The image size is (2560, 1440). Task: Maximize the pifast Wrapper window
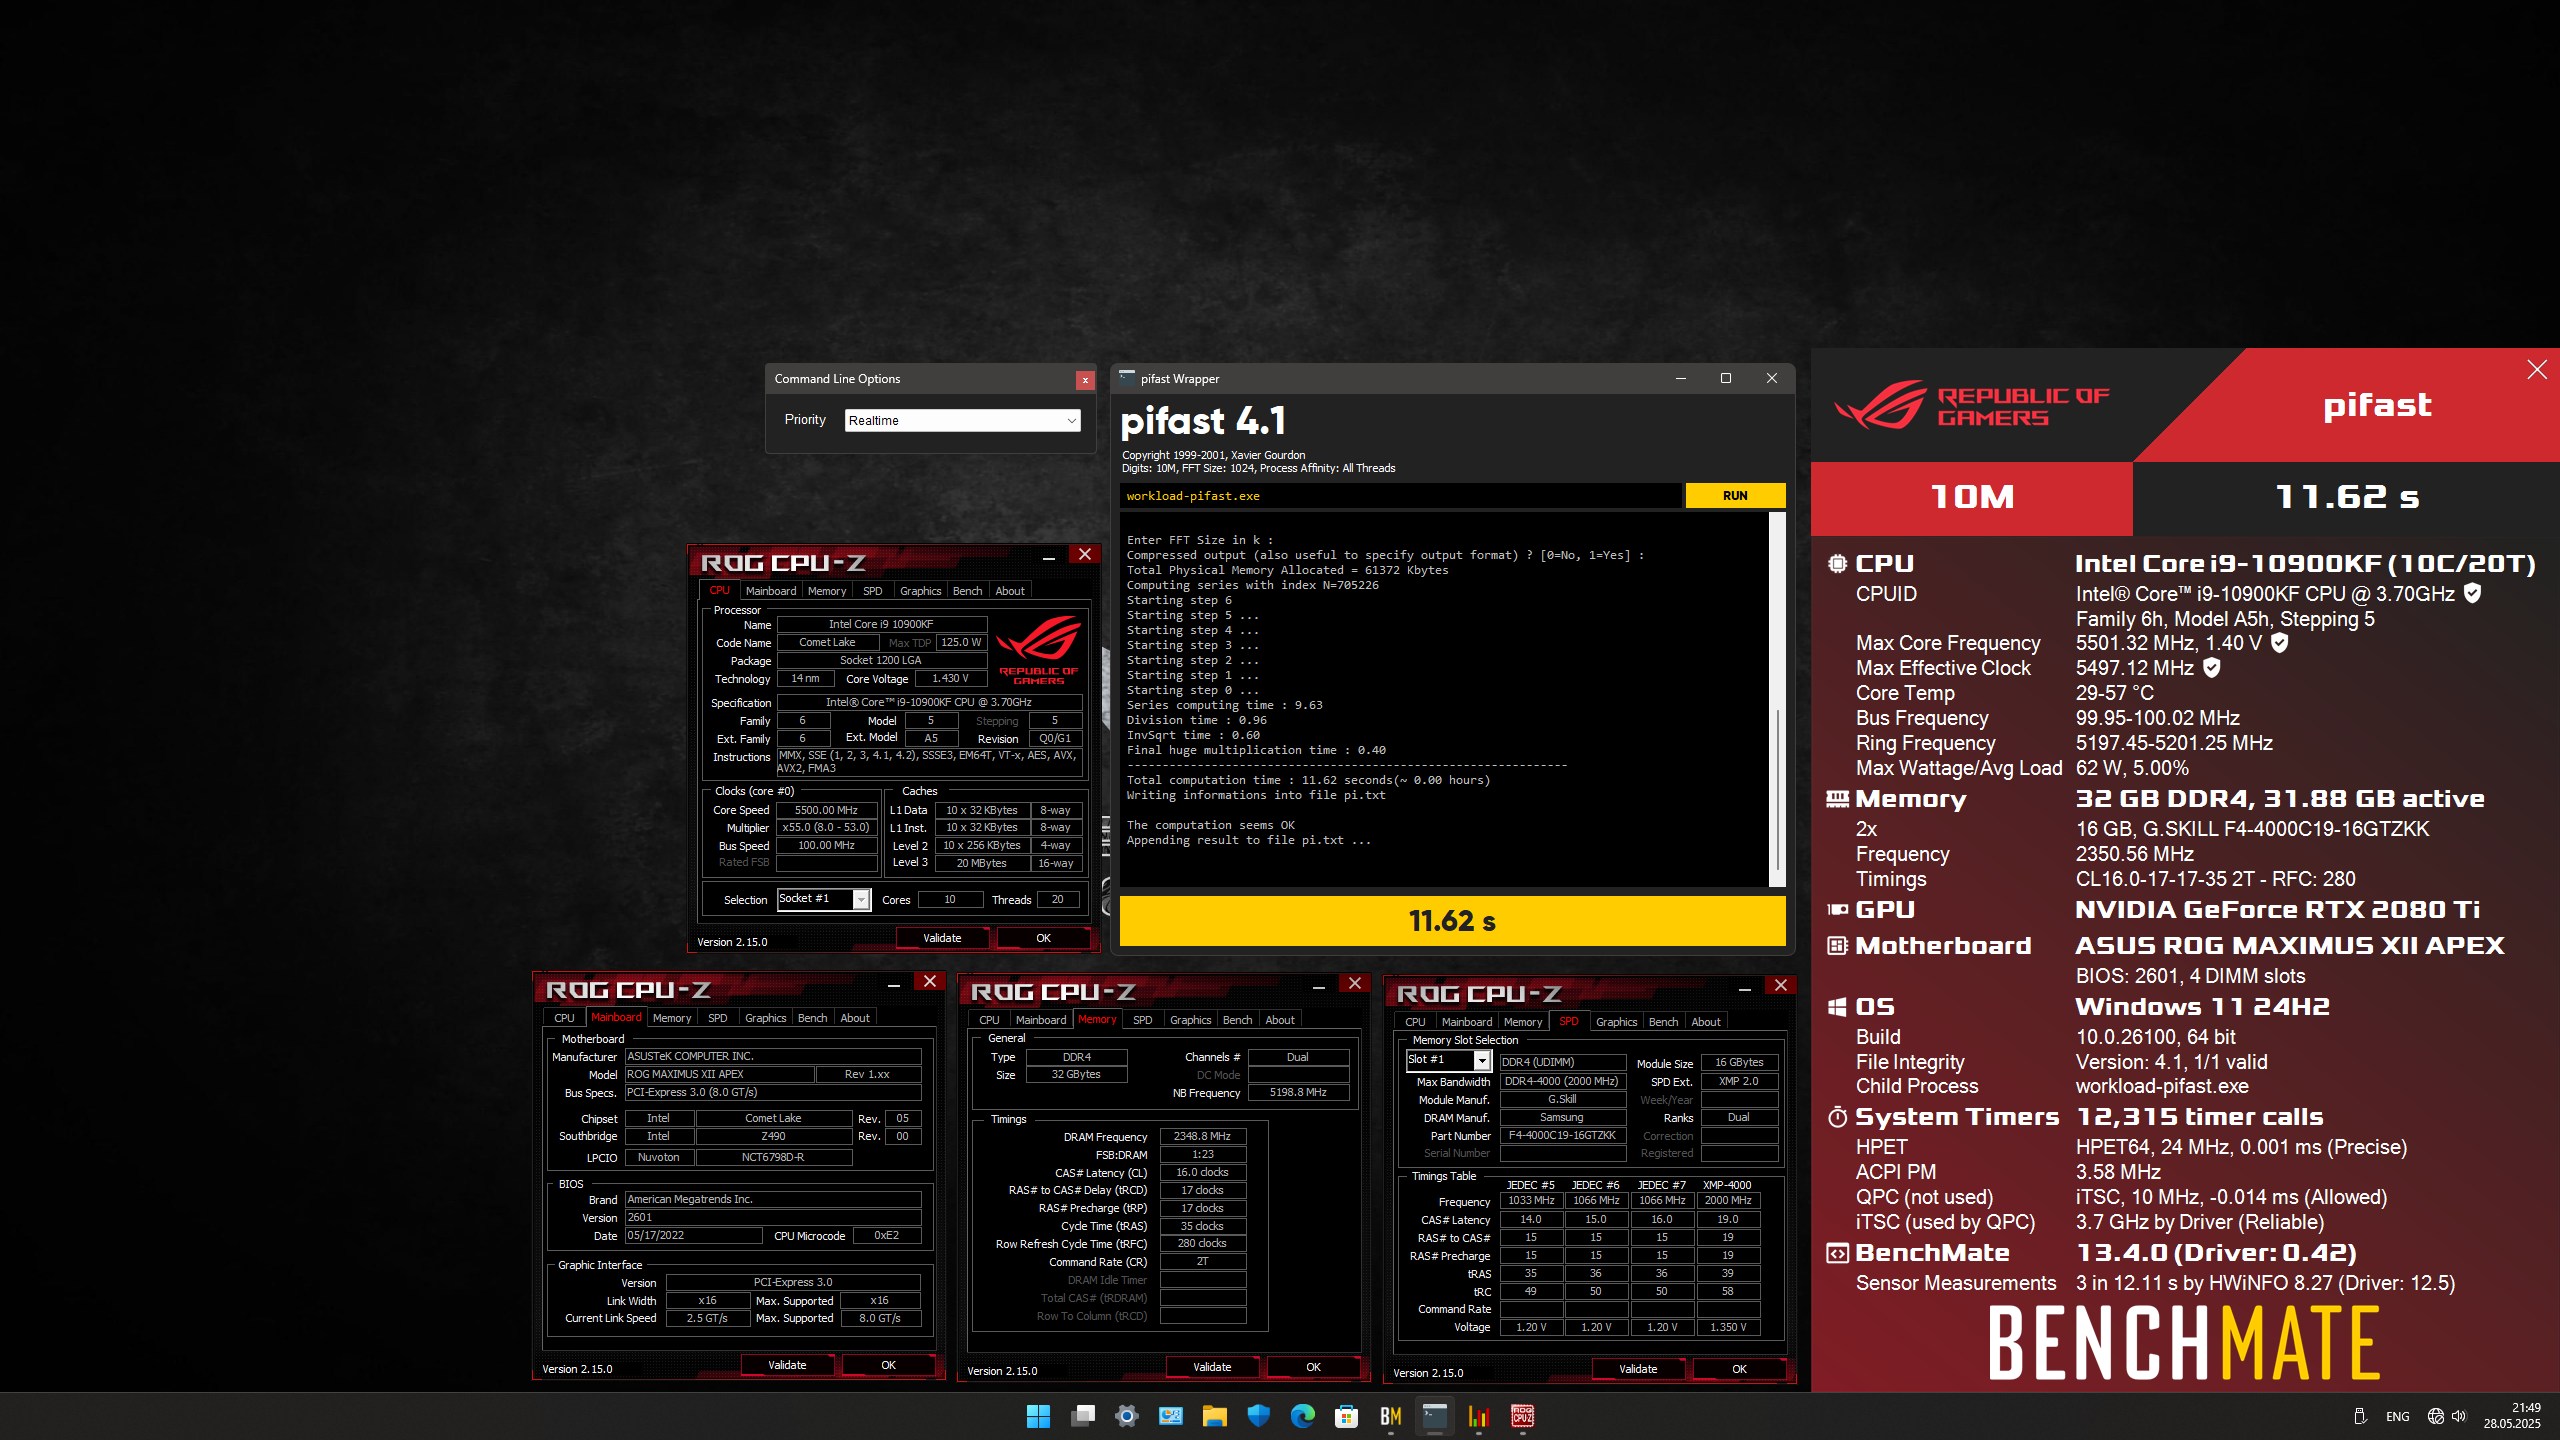coord(1726,379)
